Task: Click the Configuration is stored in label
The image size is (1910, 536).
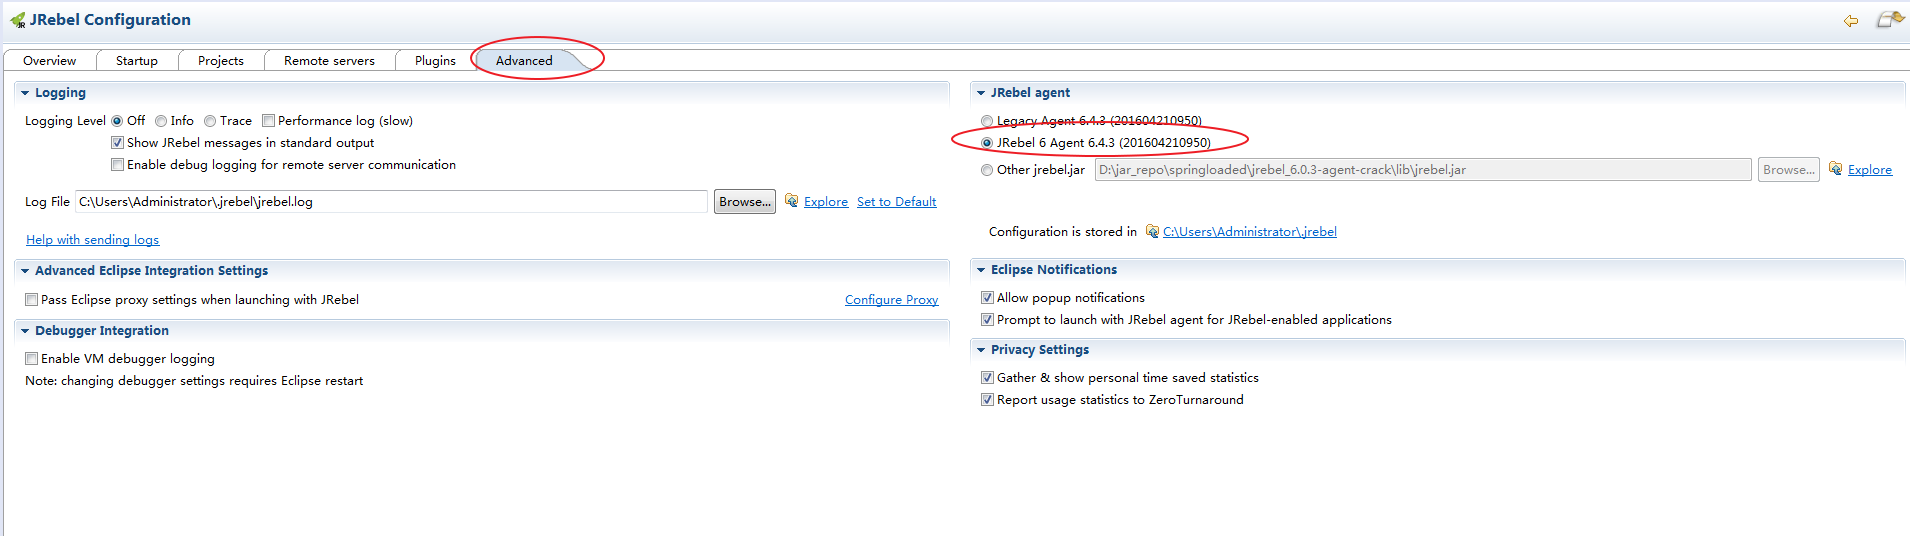Action: tap(1063, 232)
